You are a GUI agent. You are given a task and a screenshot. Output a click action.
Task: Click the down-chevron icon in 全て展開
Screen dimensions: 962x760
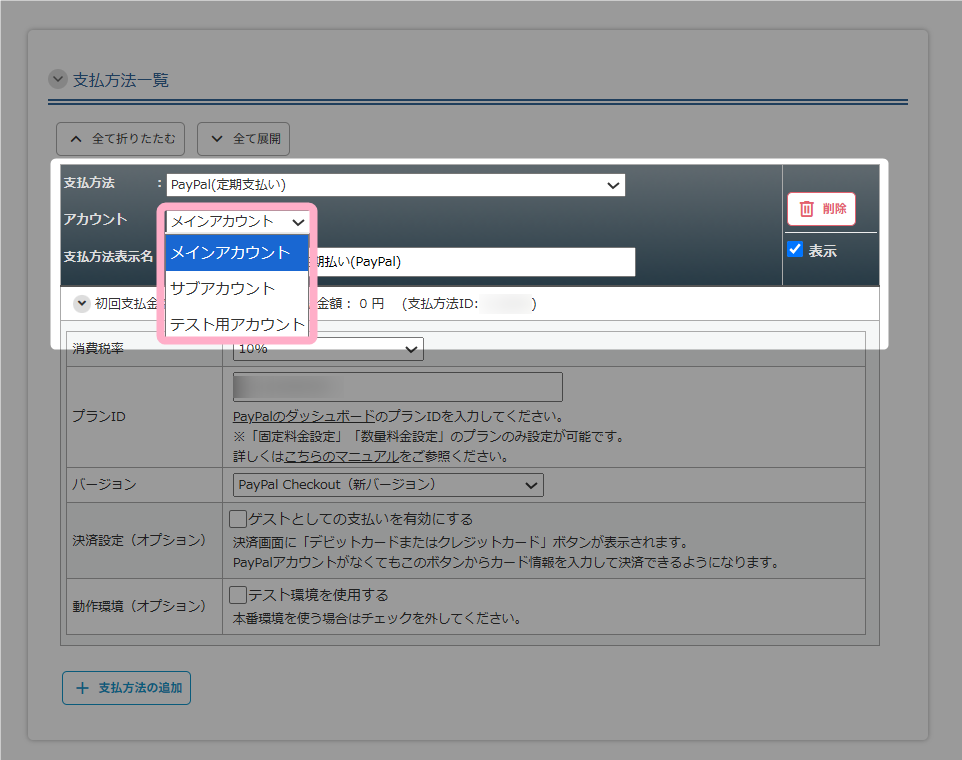click(x=217, y=139)
